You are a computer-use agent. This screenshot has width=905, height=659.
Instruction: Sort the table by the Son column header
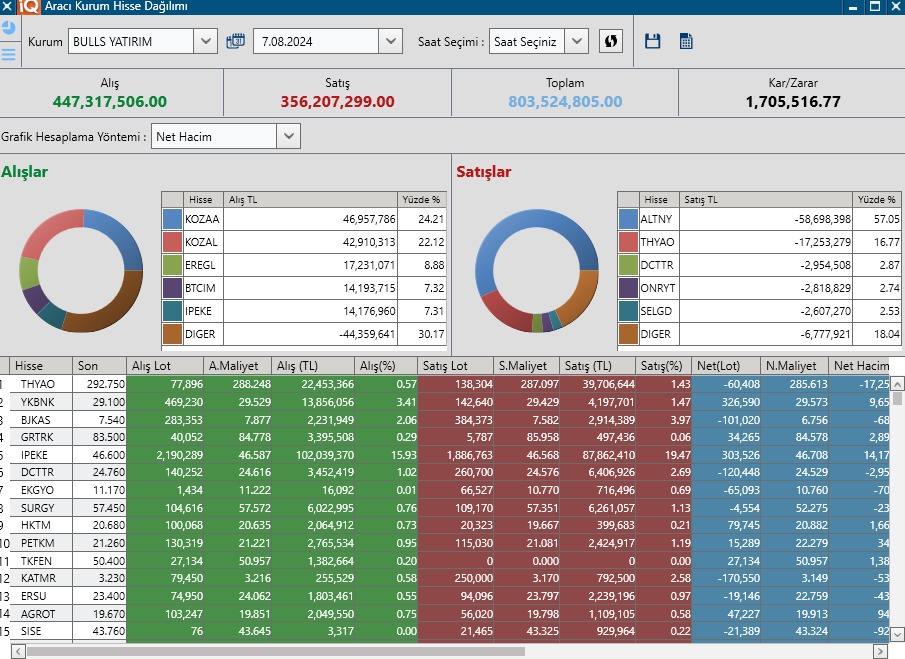pos(99,366)
